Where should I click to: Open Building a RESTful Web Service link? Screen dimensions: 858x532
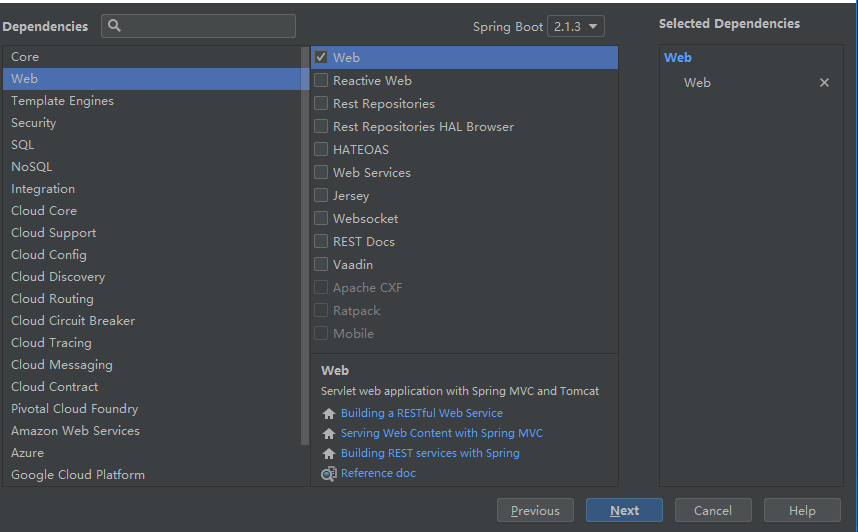pyautogui.click(x=421, y=413)
